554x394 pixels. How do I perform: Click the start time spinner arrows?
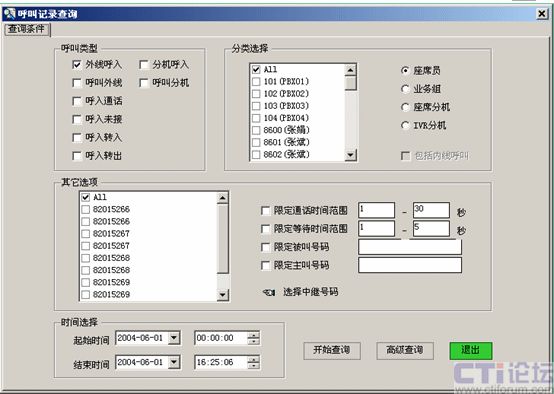point(254,338)
